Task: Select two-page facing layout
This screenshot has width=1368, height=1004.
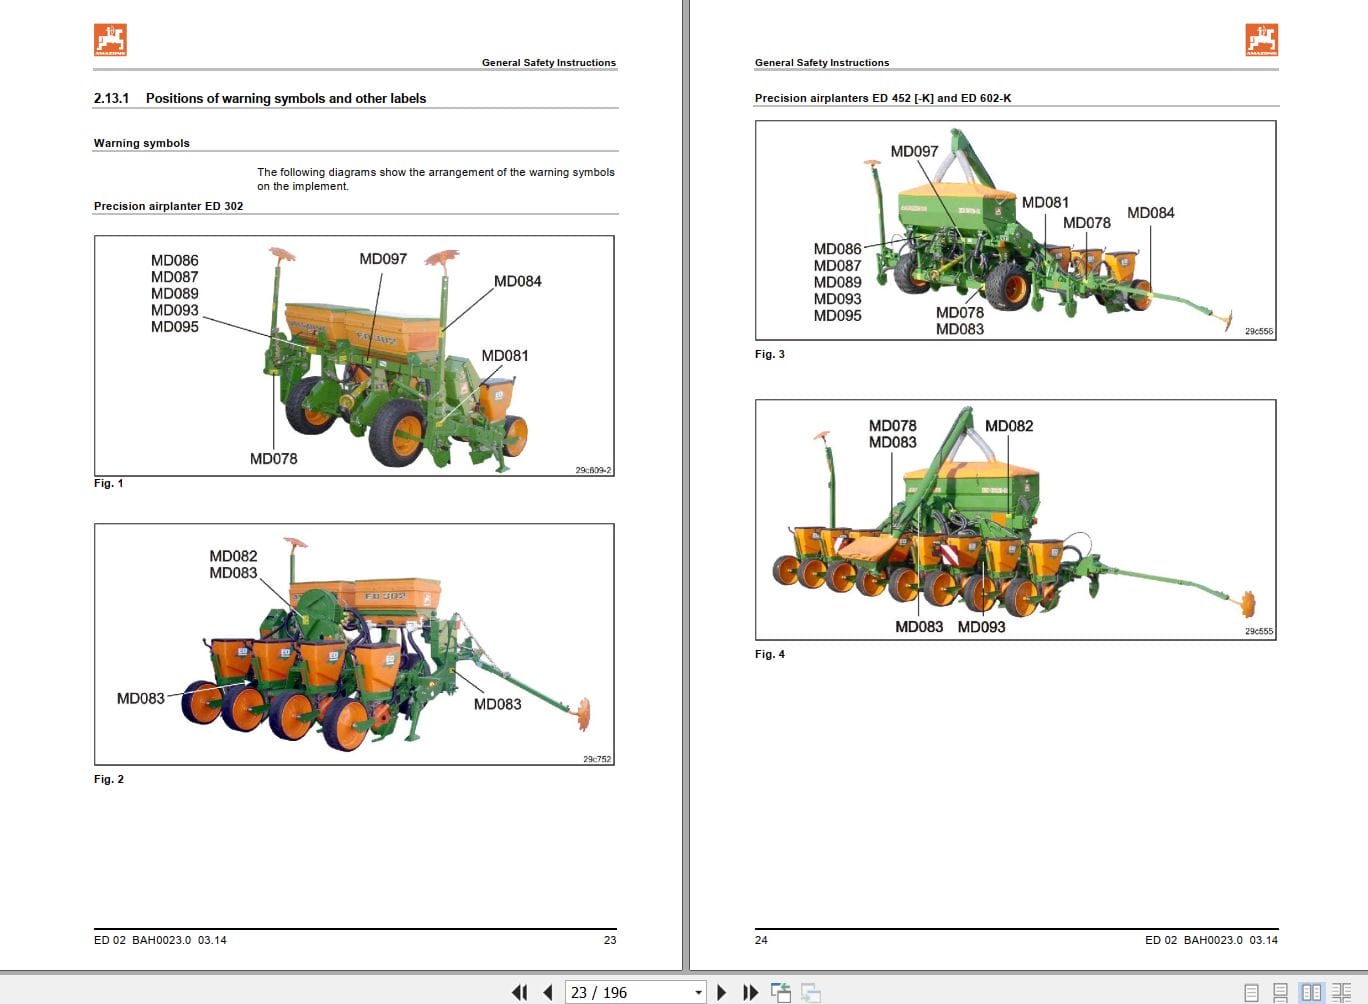Action: pos(1311,992)
